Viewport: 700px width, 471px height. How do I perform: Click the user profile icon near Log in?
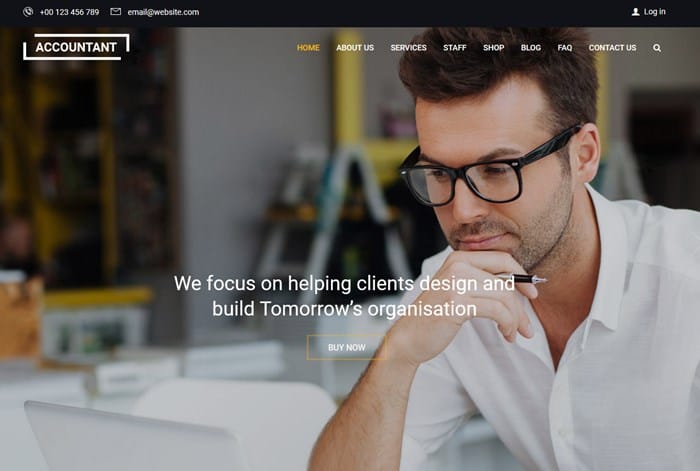(636, 12)
